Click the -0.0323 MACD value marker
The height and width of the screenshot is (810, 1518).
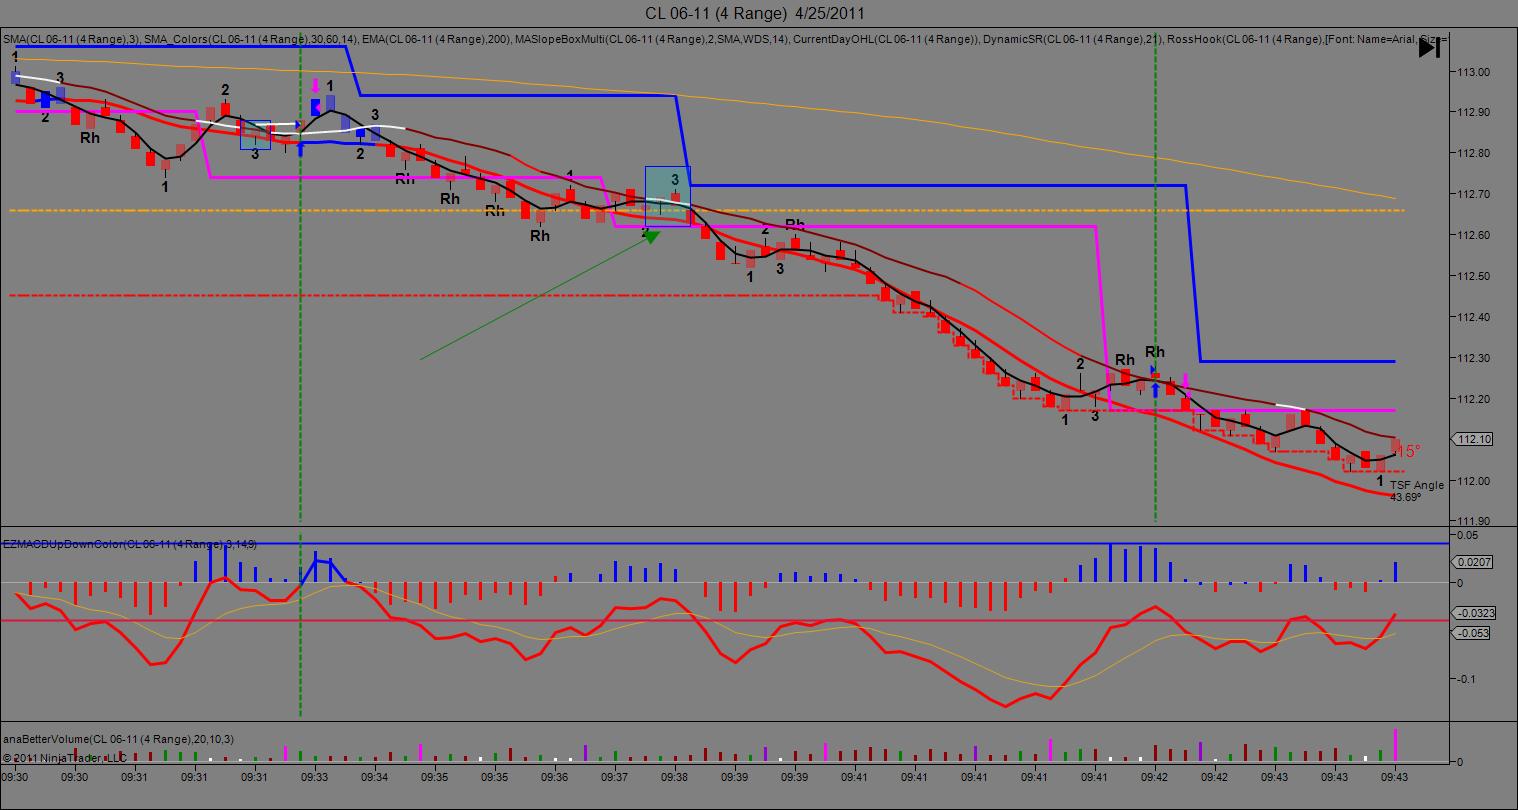(x=1475, y=613)
